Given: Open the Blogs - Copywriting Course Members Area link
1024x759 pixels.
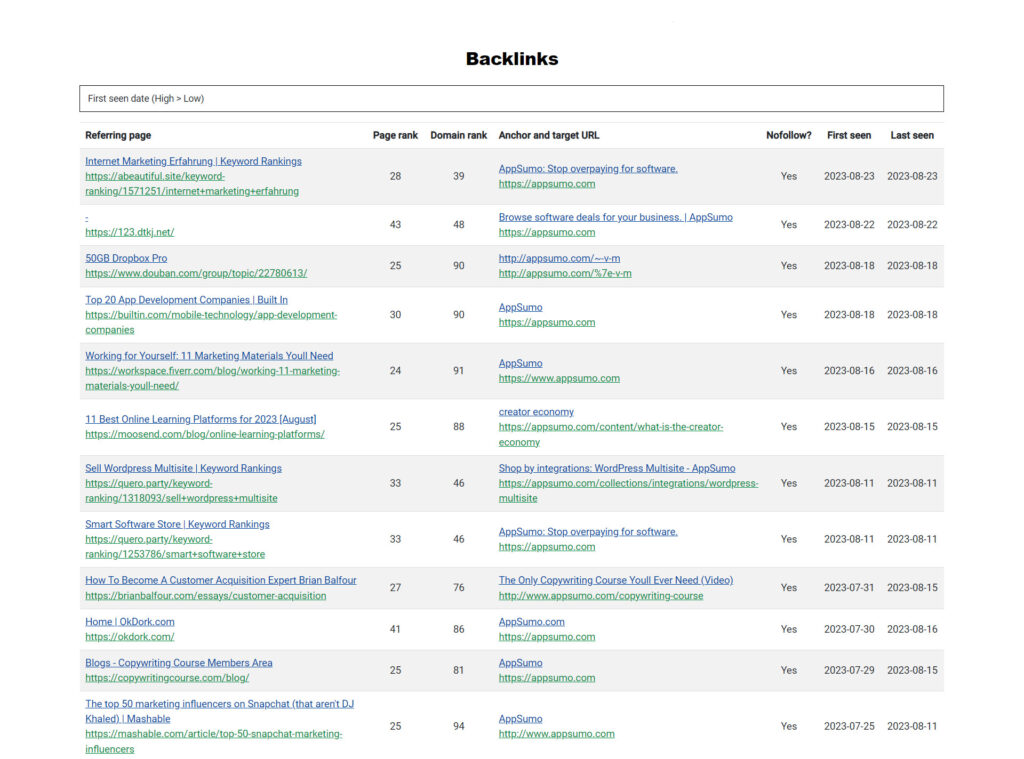Looking at the screenshot, I should [179, 662].
